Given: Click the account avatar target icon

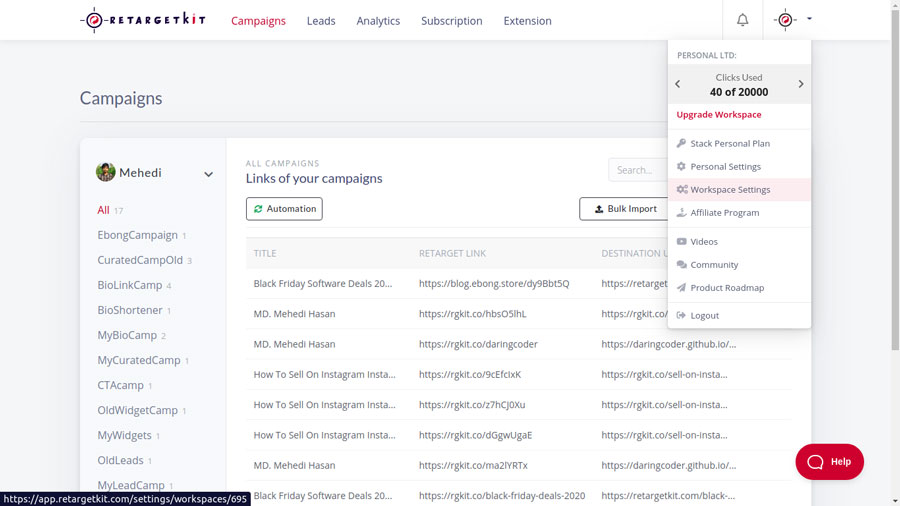Looking at the screenshot, I should [x=785, y=20].
